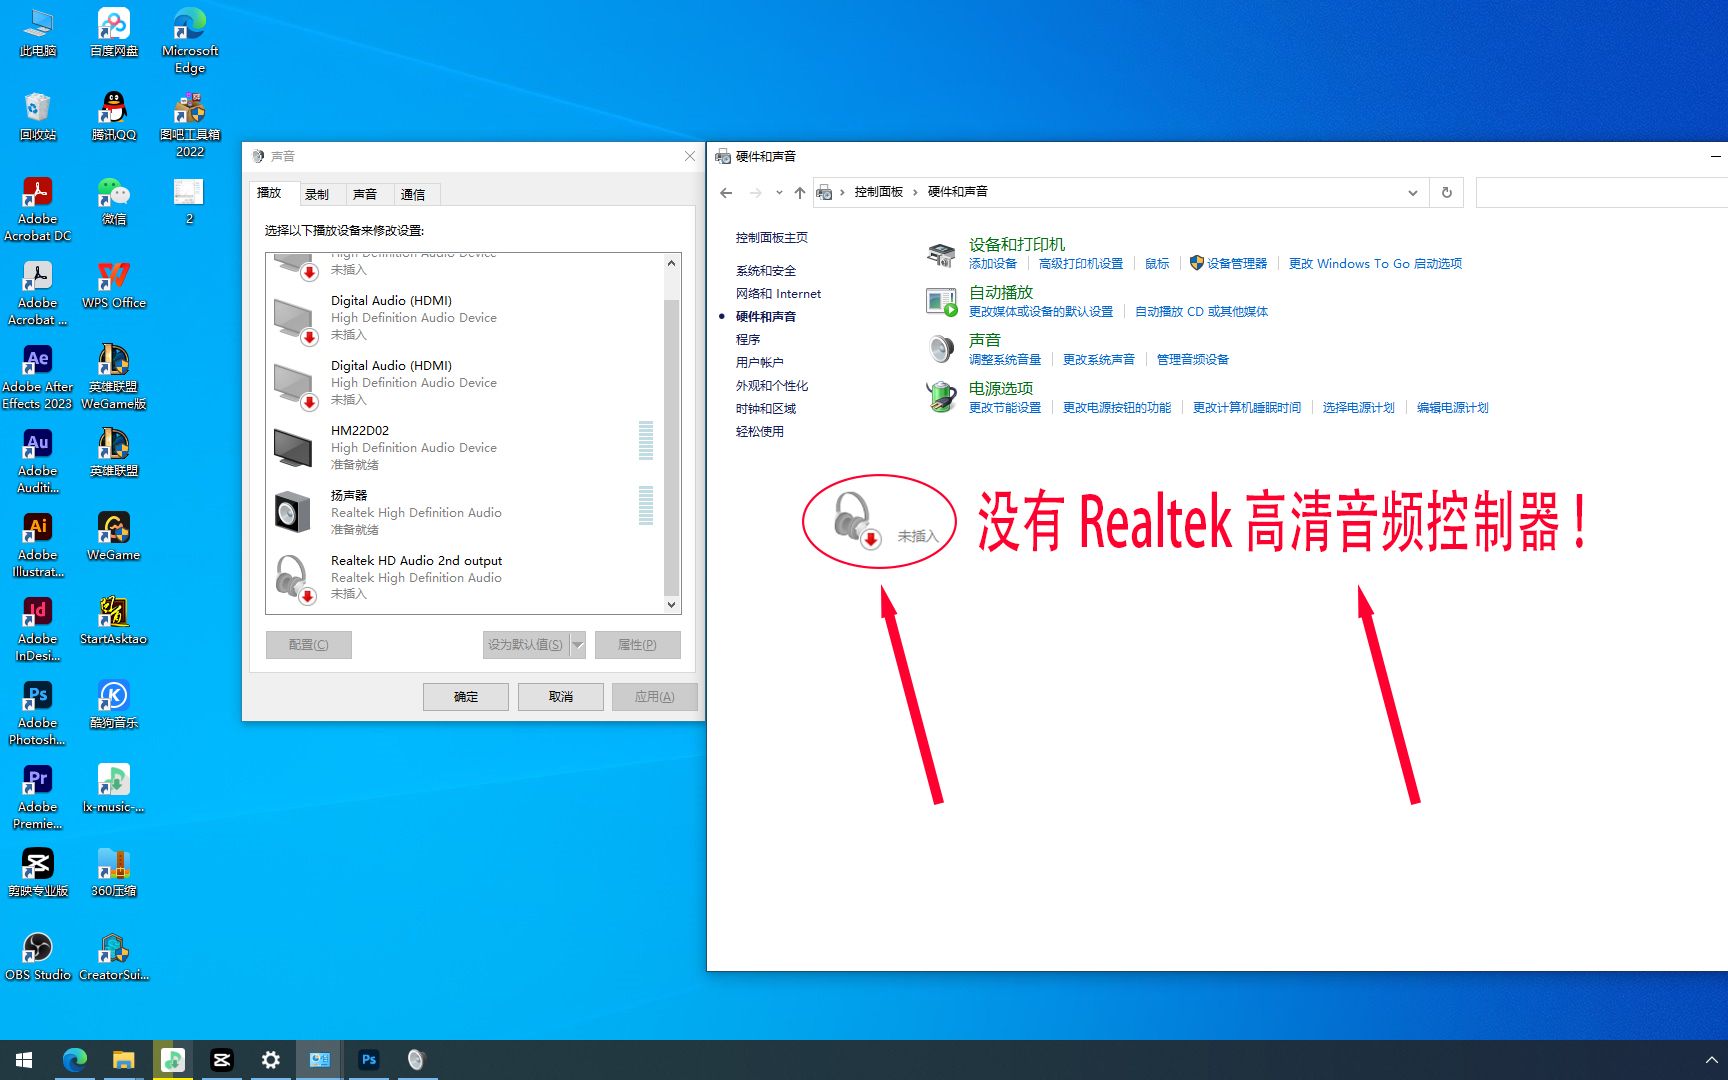Click the 设备和打印机 printer icon
Screen dimensions: 1728x1080
coord(941,254)
